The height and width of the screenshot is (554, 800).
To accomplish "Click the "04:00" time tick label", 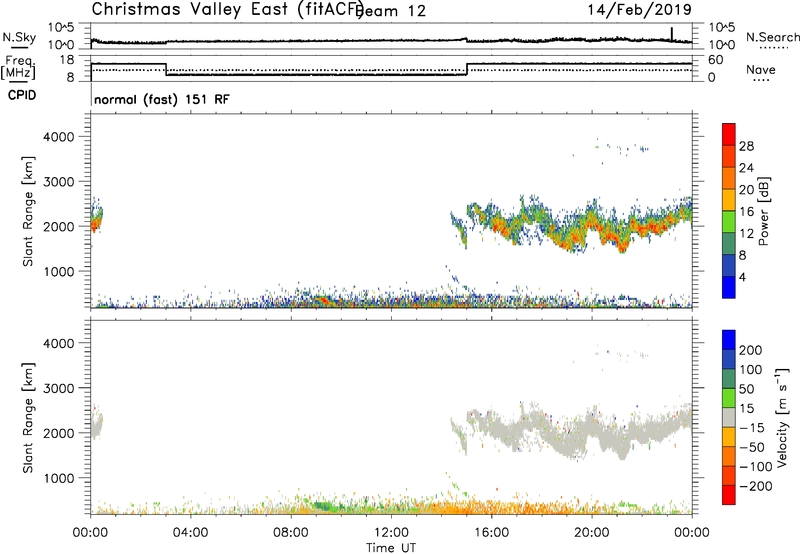I will click(x=190, y=533).
